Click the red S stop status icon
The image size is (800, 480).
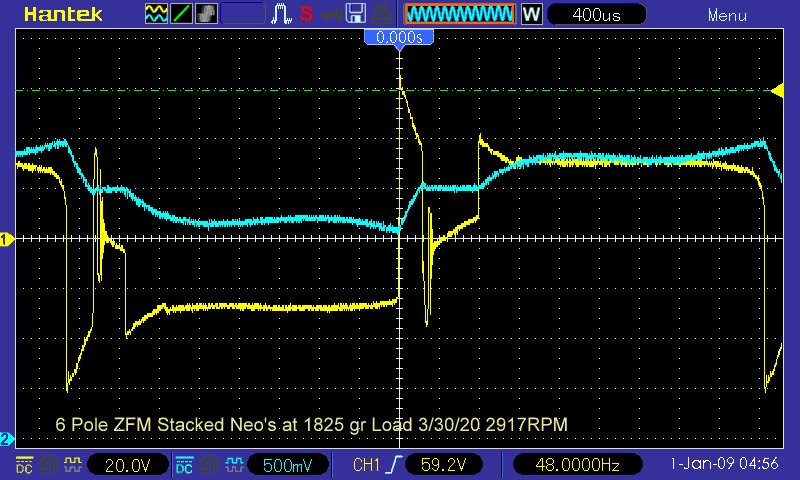306,14
